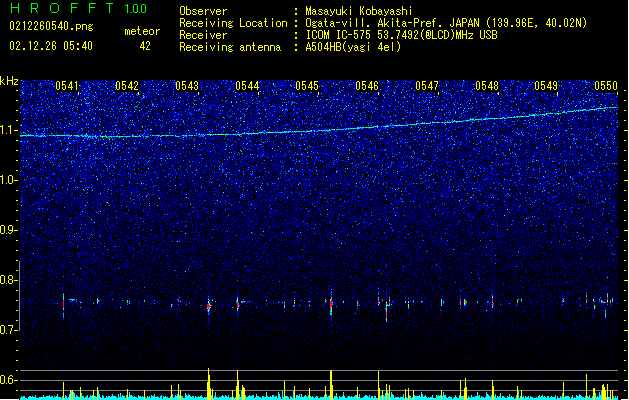Click the Receiving antenna label

click(230, 47)
